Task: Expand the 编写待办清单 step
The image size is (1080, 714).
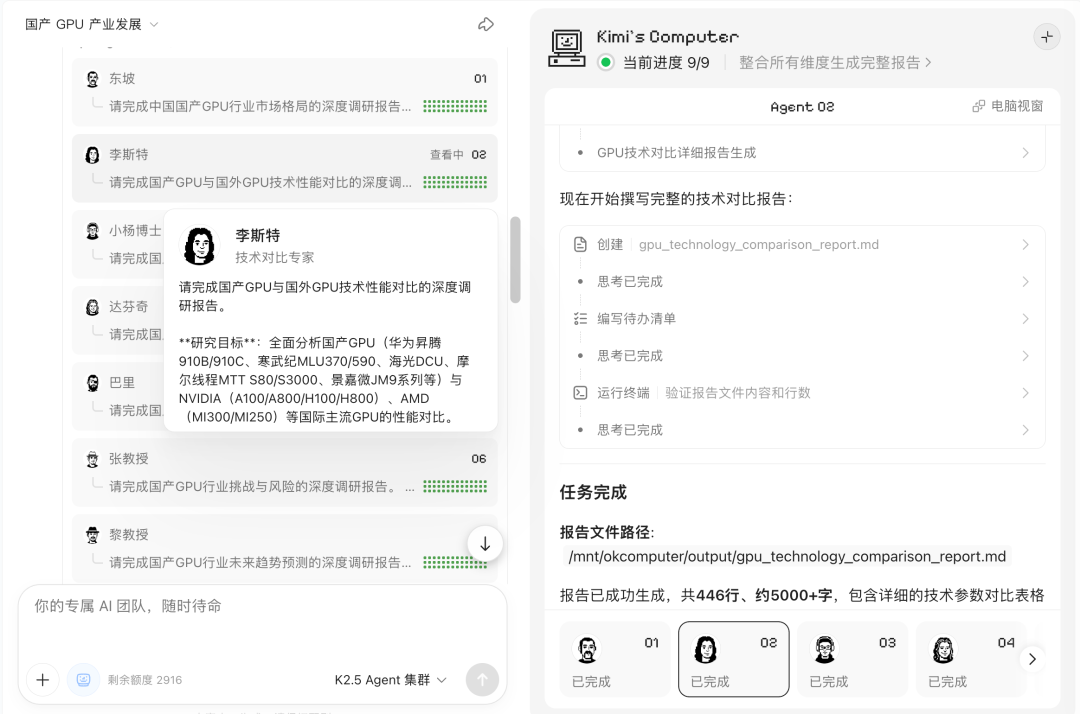Action: point(802,319)
